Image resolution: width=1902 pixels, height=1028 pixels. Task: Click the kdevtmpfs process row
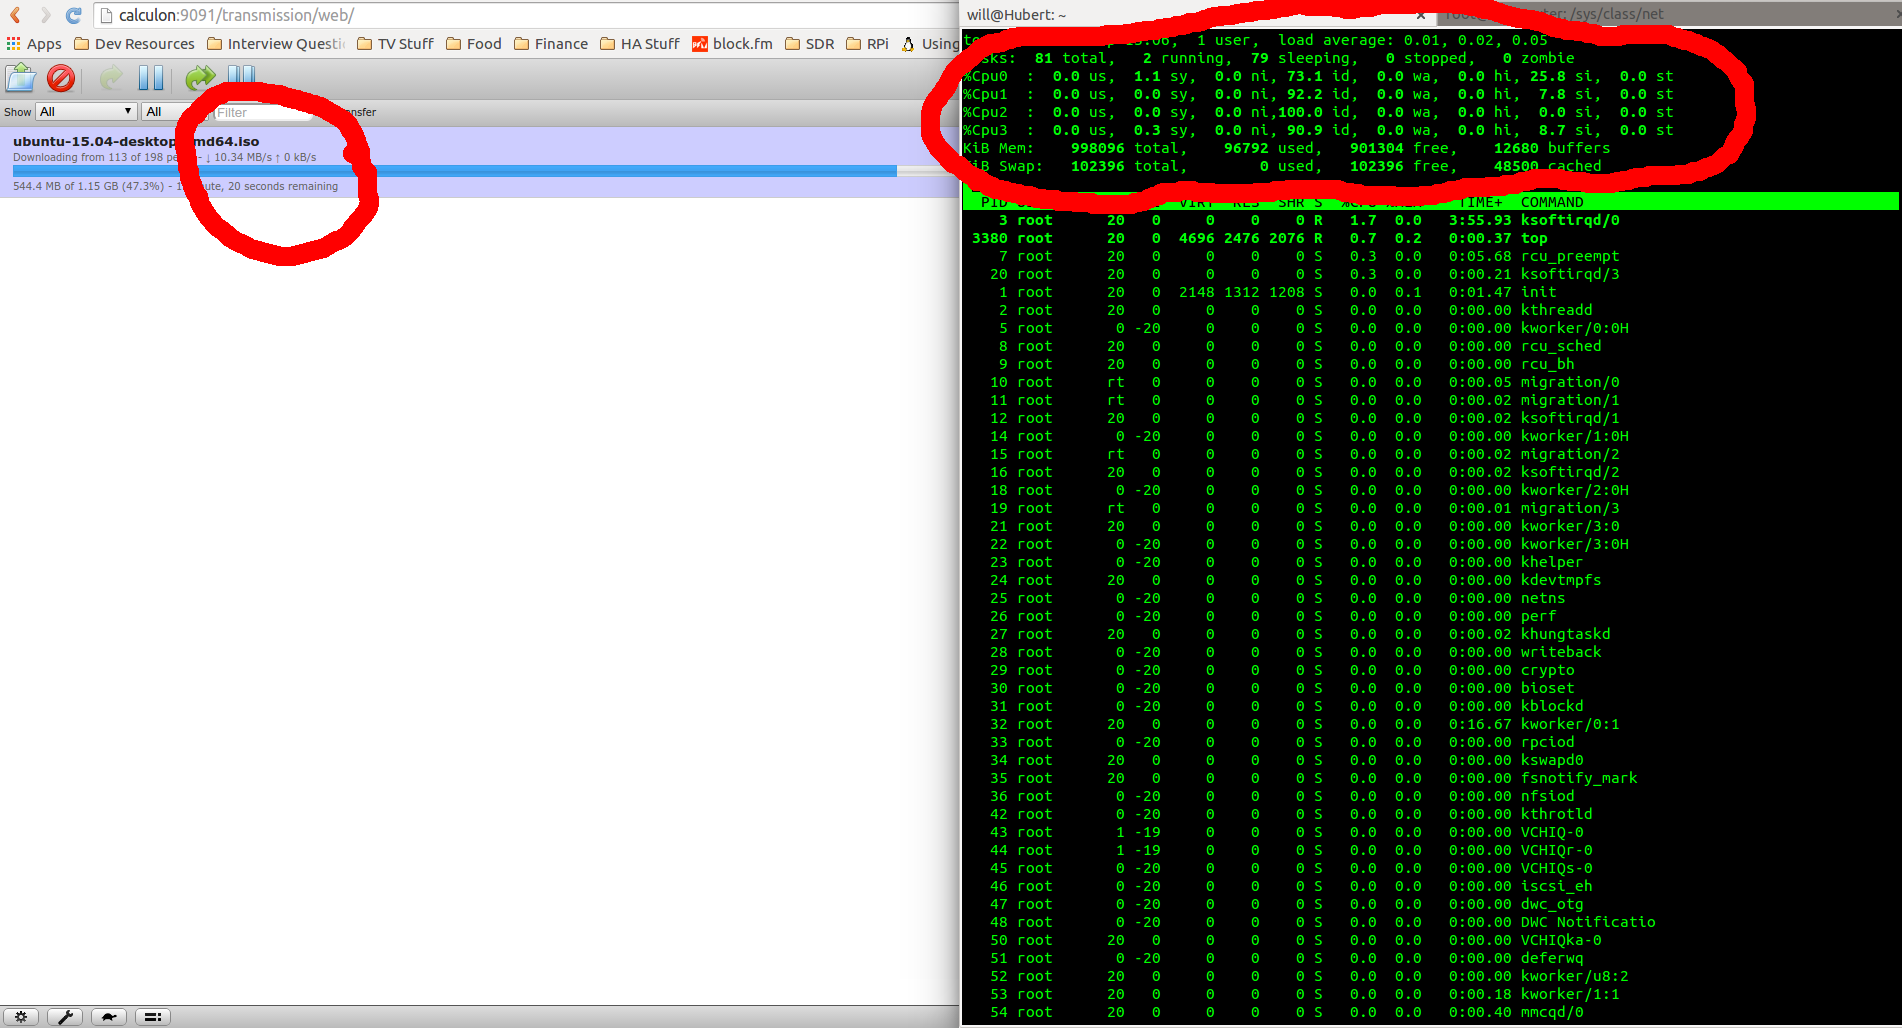coord(1430,580)
